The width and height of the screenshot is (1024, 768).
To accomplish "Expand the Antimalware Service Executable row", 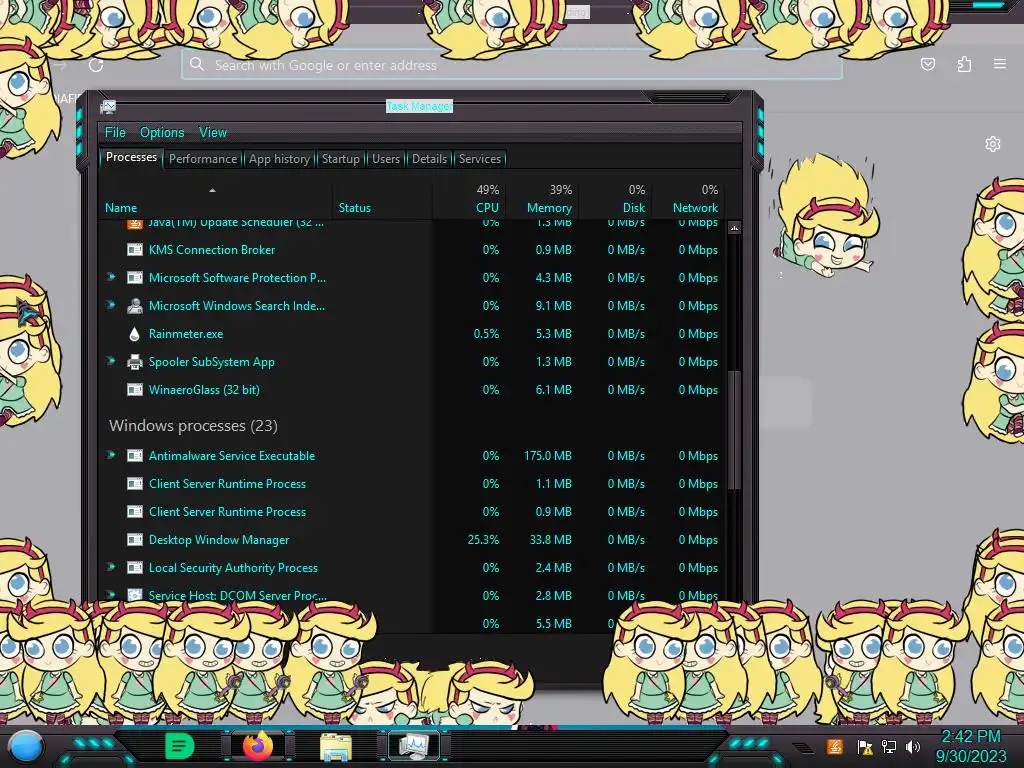I will [x=111, y=455].
